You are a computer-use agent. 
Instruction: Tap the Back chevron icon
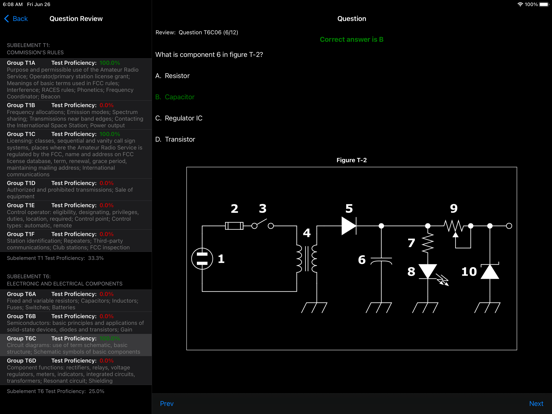6,19
